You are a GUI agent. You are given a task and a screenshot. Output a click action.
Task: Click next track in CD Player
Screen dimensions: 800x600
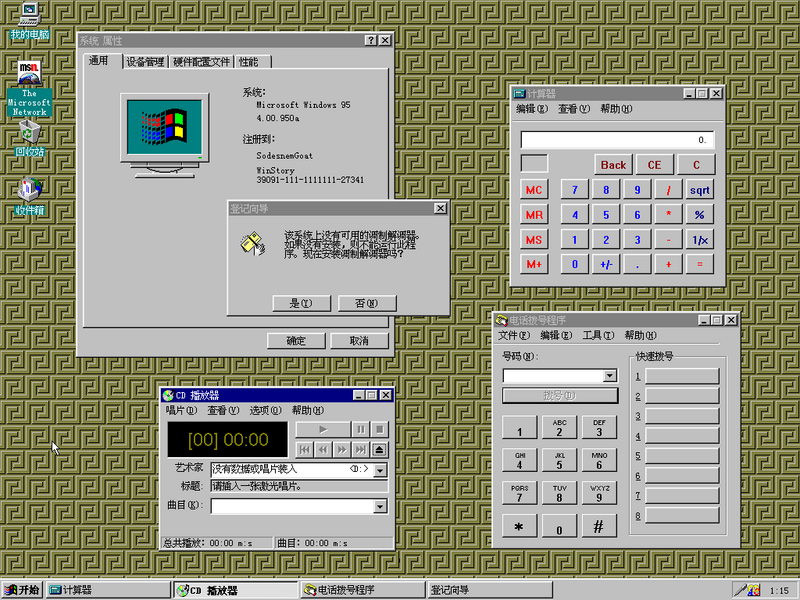pyautogui.click(x=360, y=449)
